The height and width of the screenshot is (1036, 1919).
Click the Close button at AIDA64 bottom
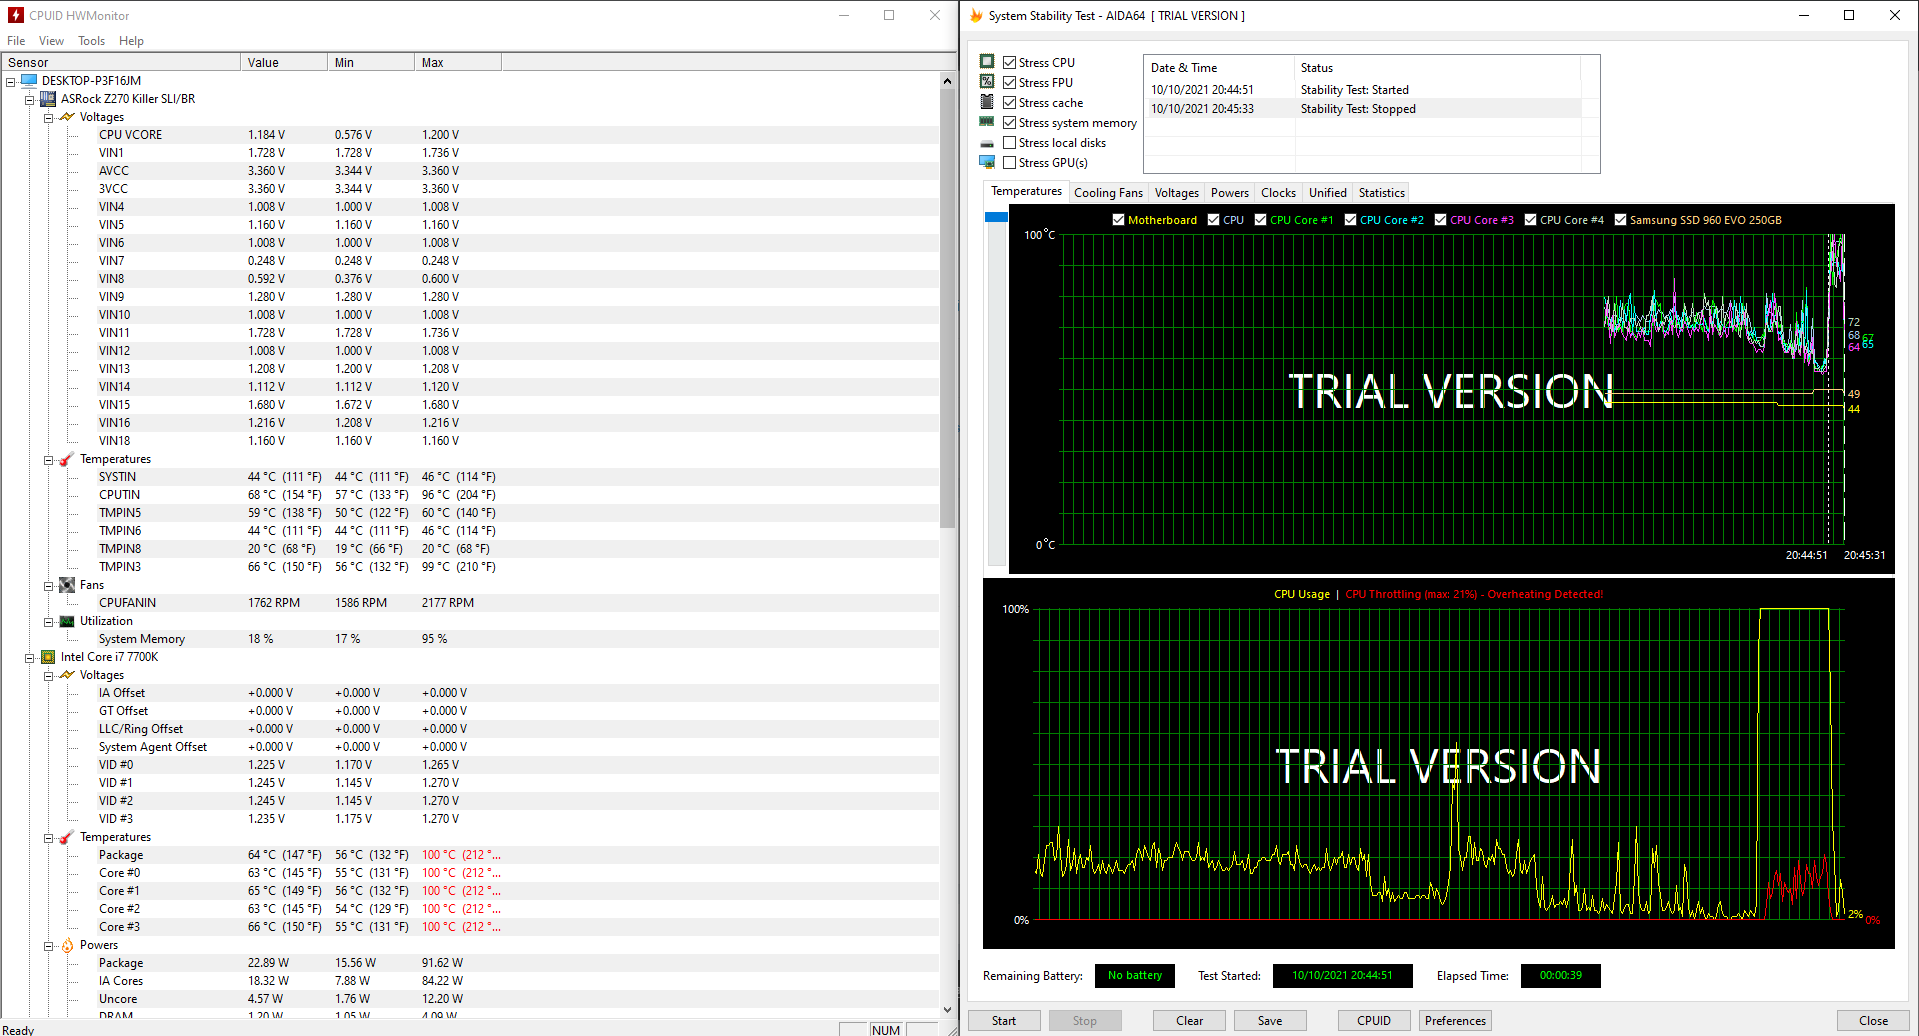(1873, 1021)
